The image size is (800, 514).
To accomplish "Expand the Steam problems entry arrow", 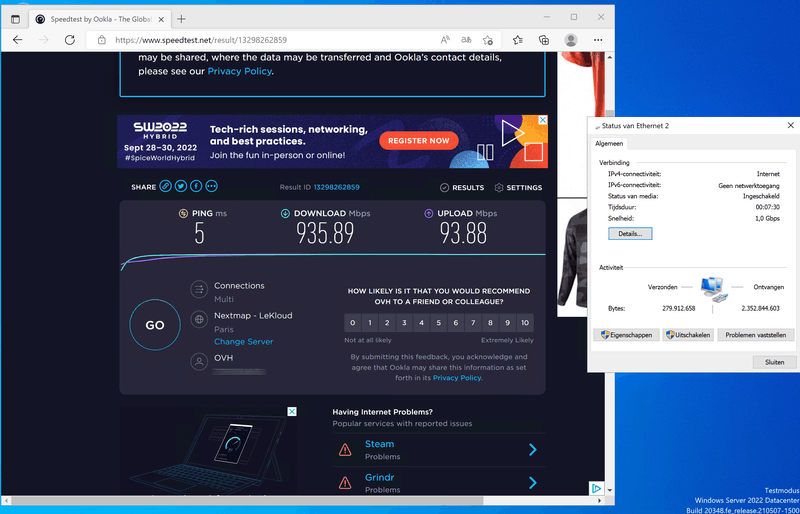I will coord(533,449).
